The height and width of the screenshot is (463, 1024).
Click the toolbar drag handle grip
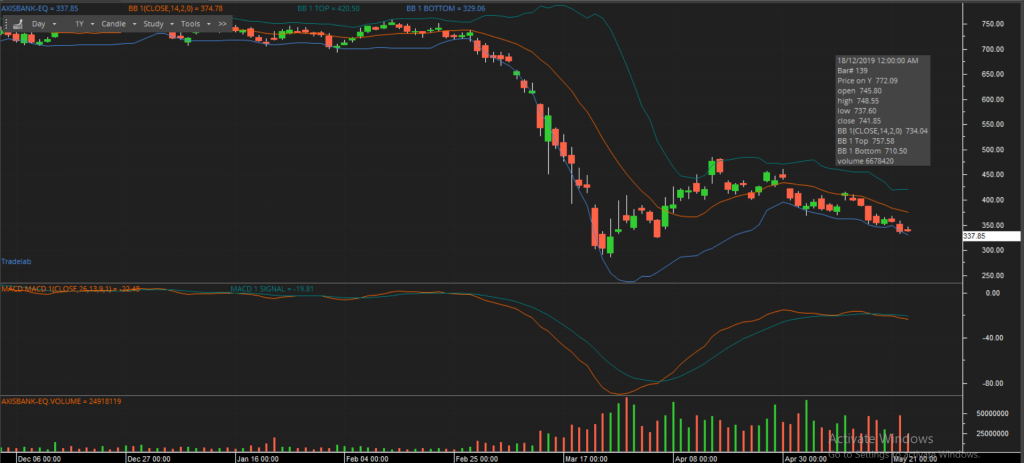(5, 24)
